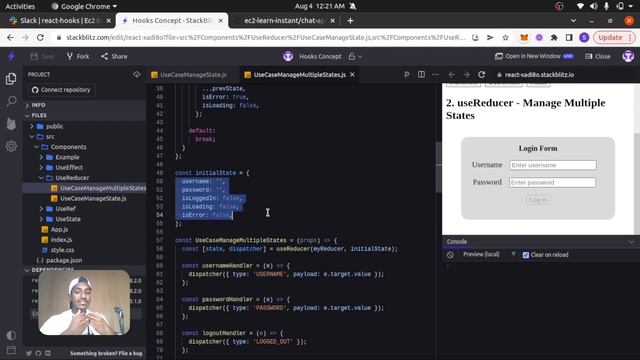Click the Twitter icon in the bottom bar
640x360 pixels.
(x=29, y=353)
